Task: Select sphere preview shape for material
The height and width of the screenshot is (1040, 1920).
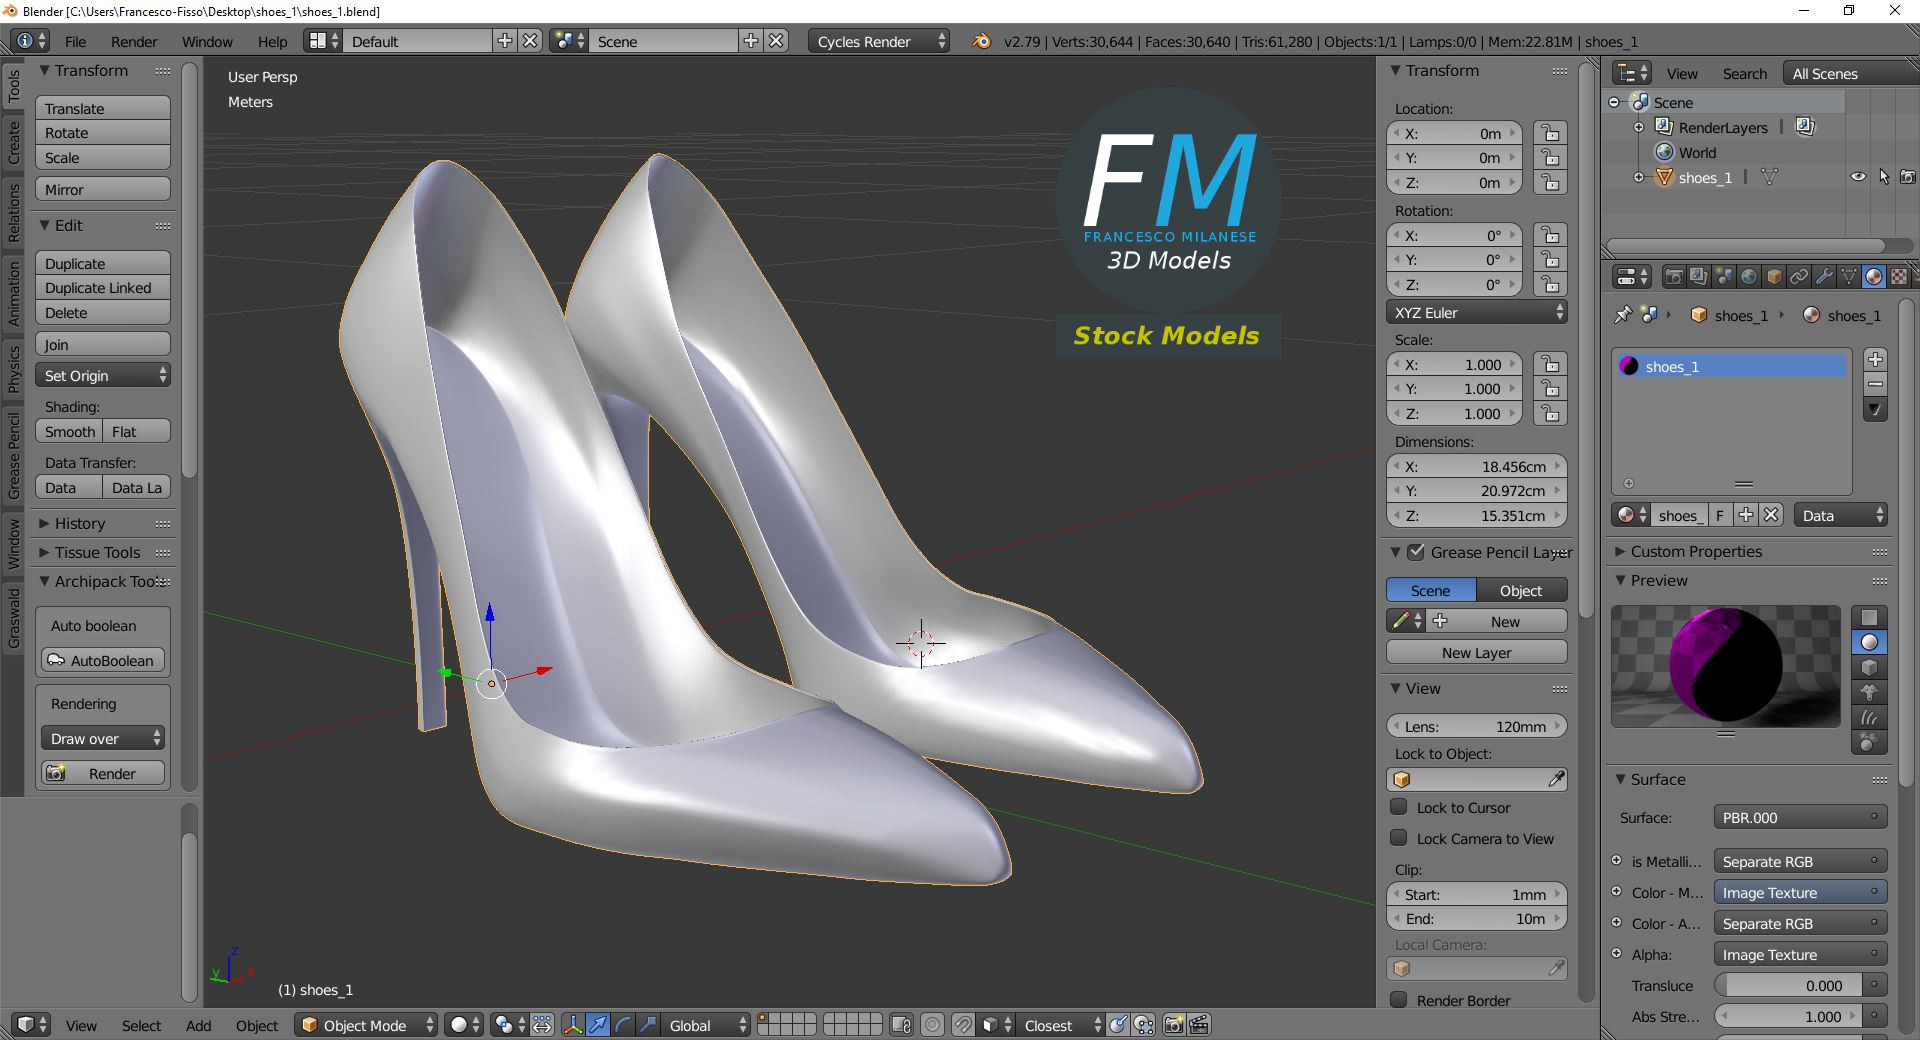Action: click(x=1869, y=642)
